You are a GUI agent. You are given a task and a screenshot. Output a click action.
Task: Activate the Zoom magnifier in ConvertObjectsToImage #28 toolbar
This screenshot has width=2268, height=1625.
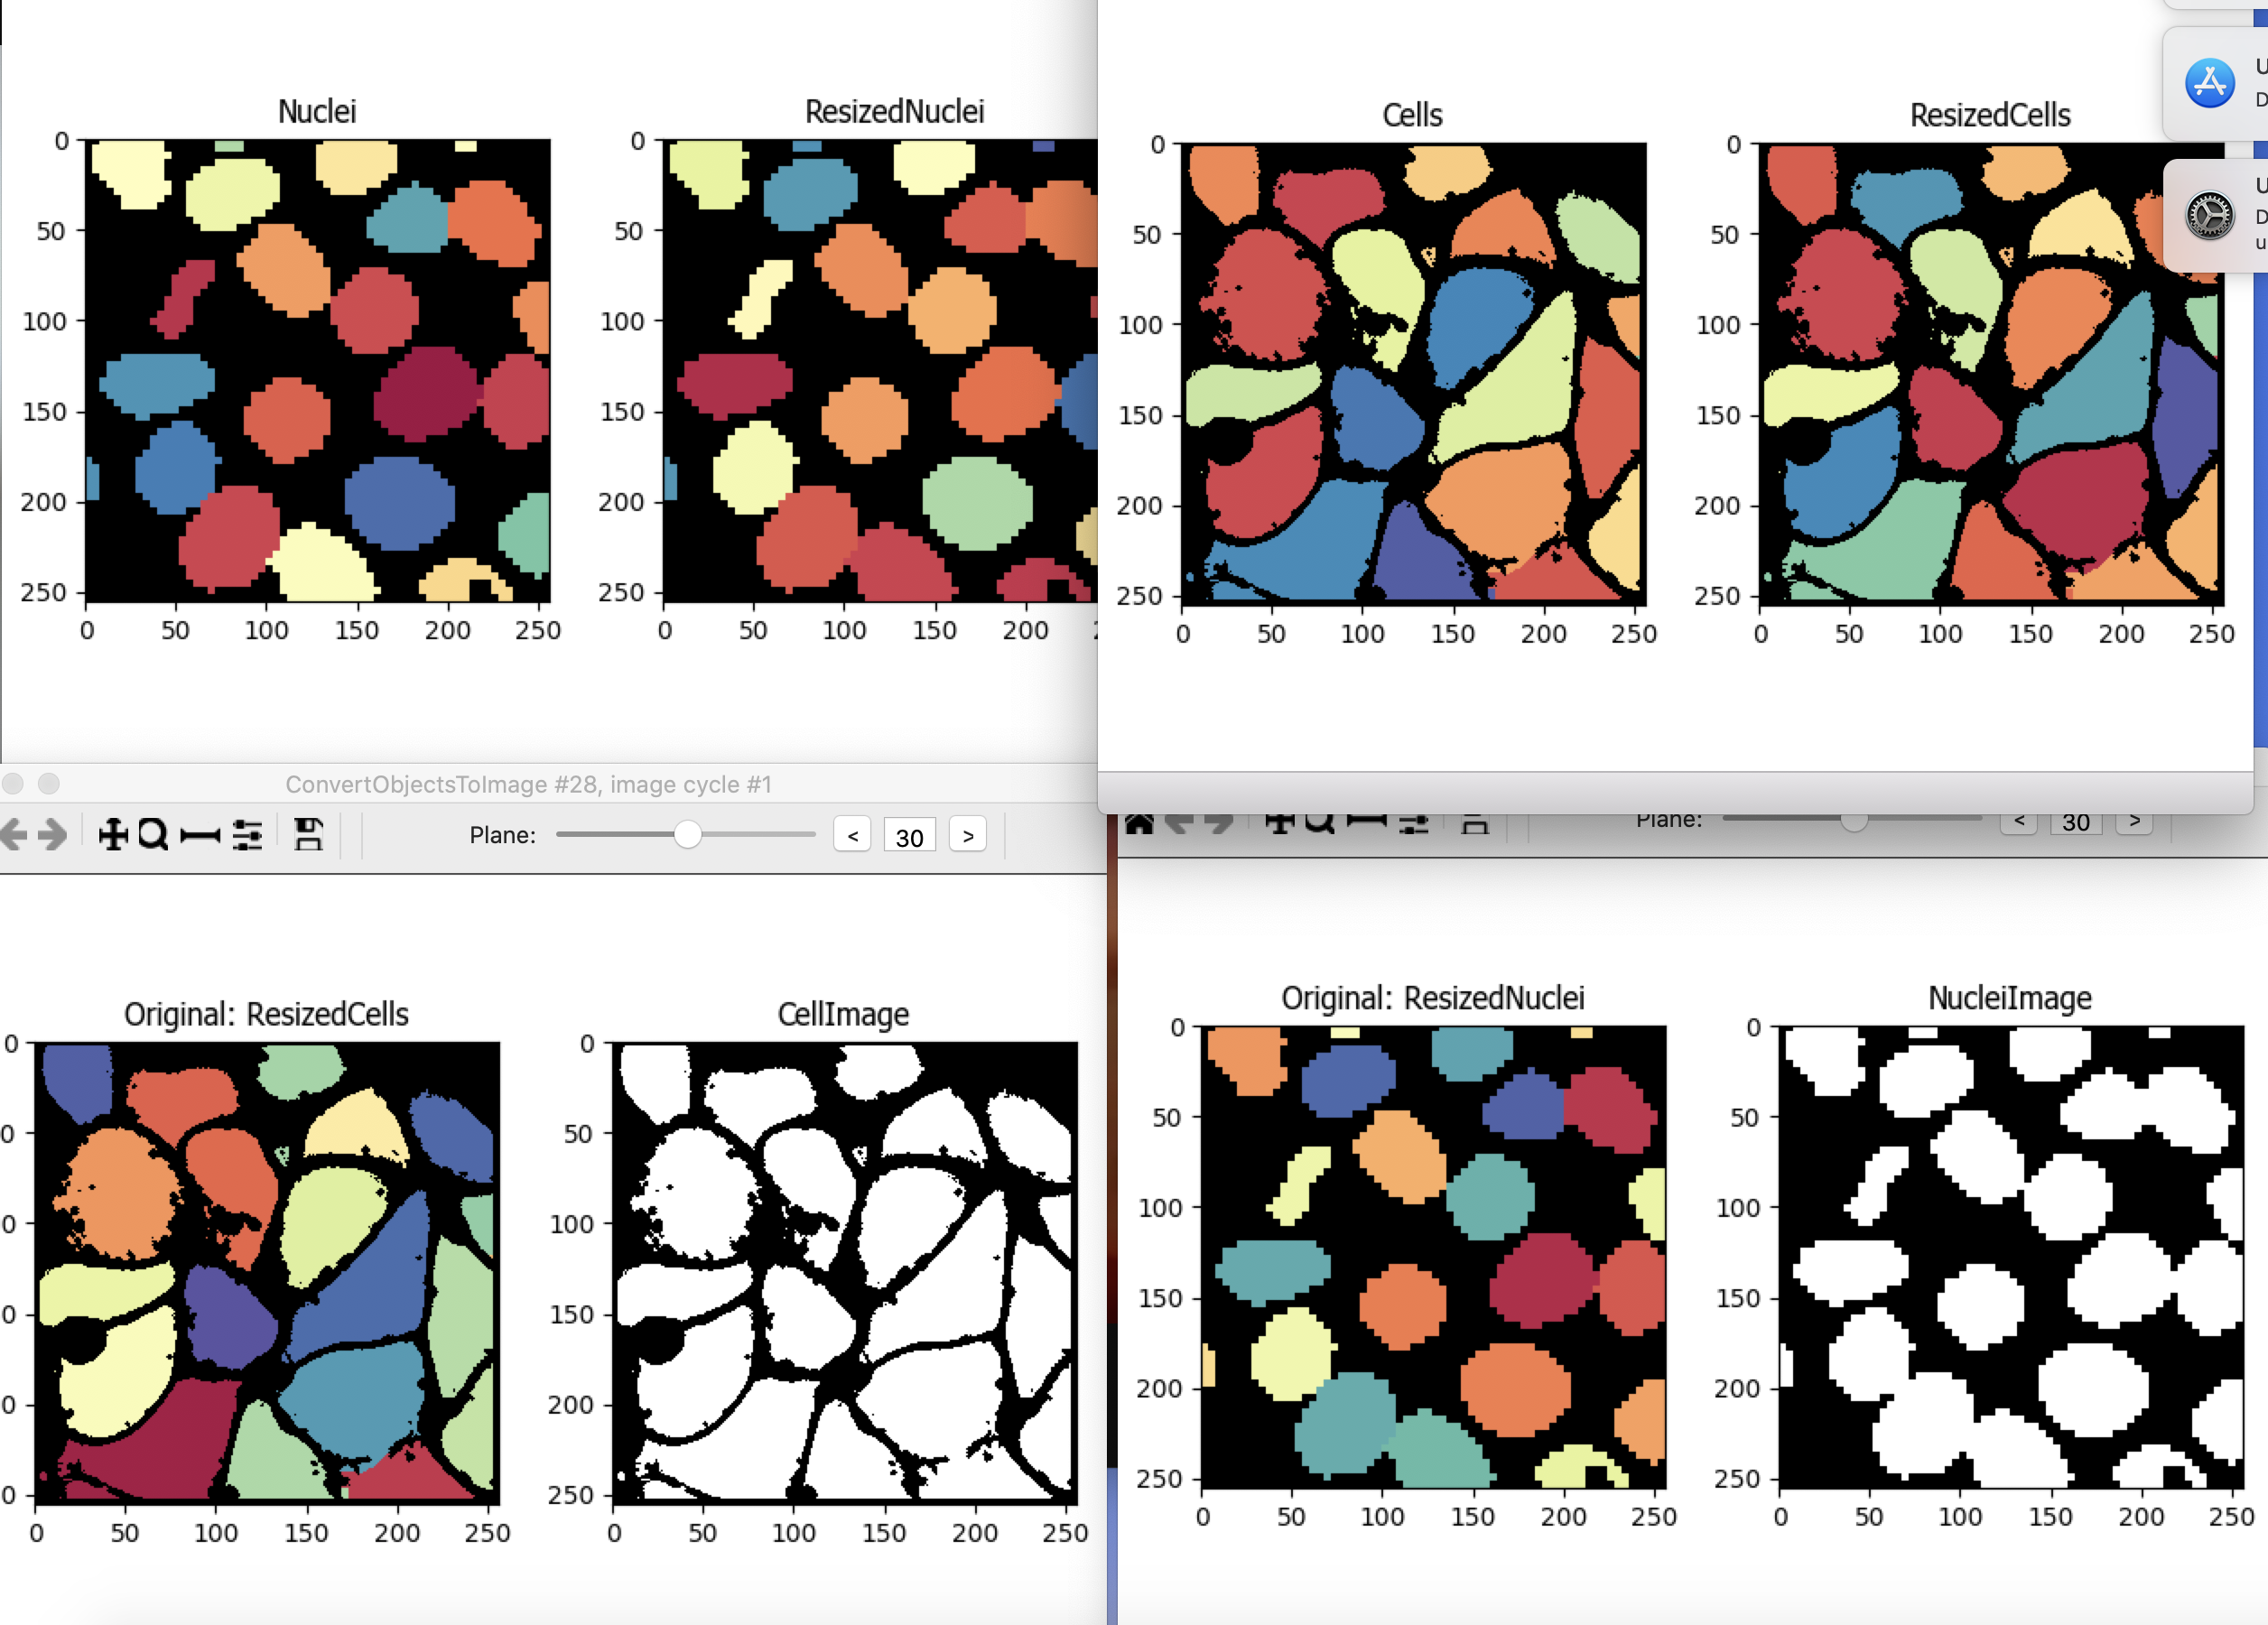(153, 834)
